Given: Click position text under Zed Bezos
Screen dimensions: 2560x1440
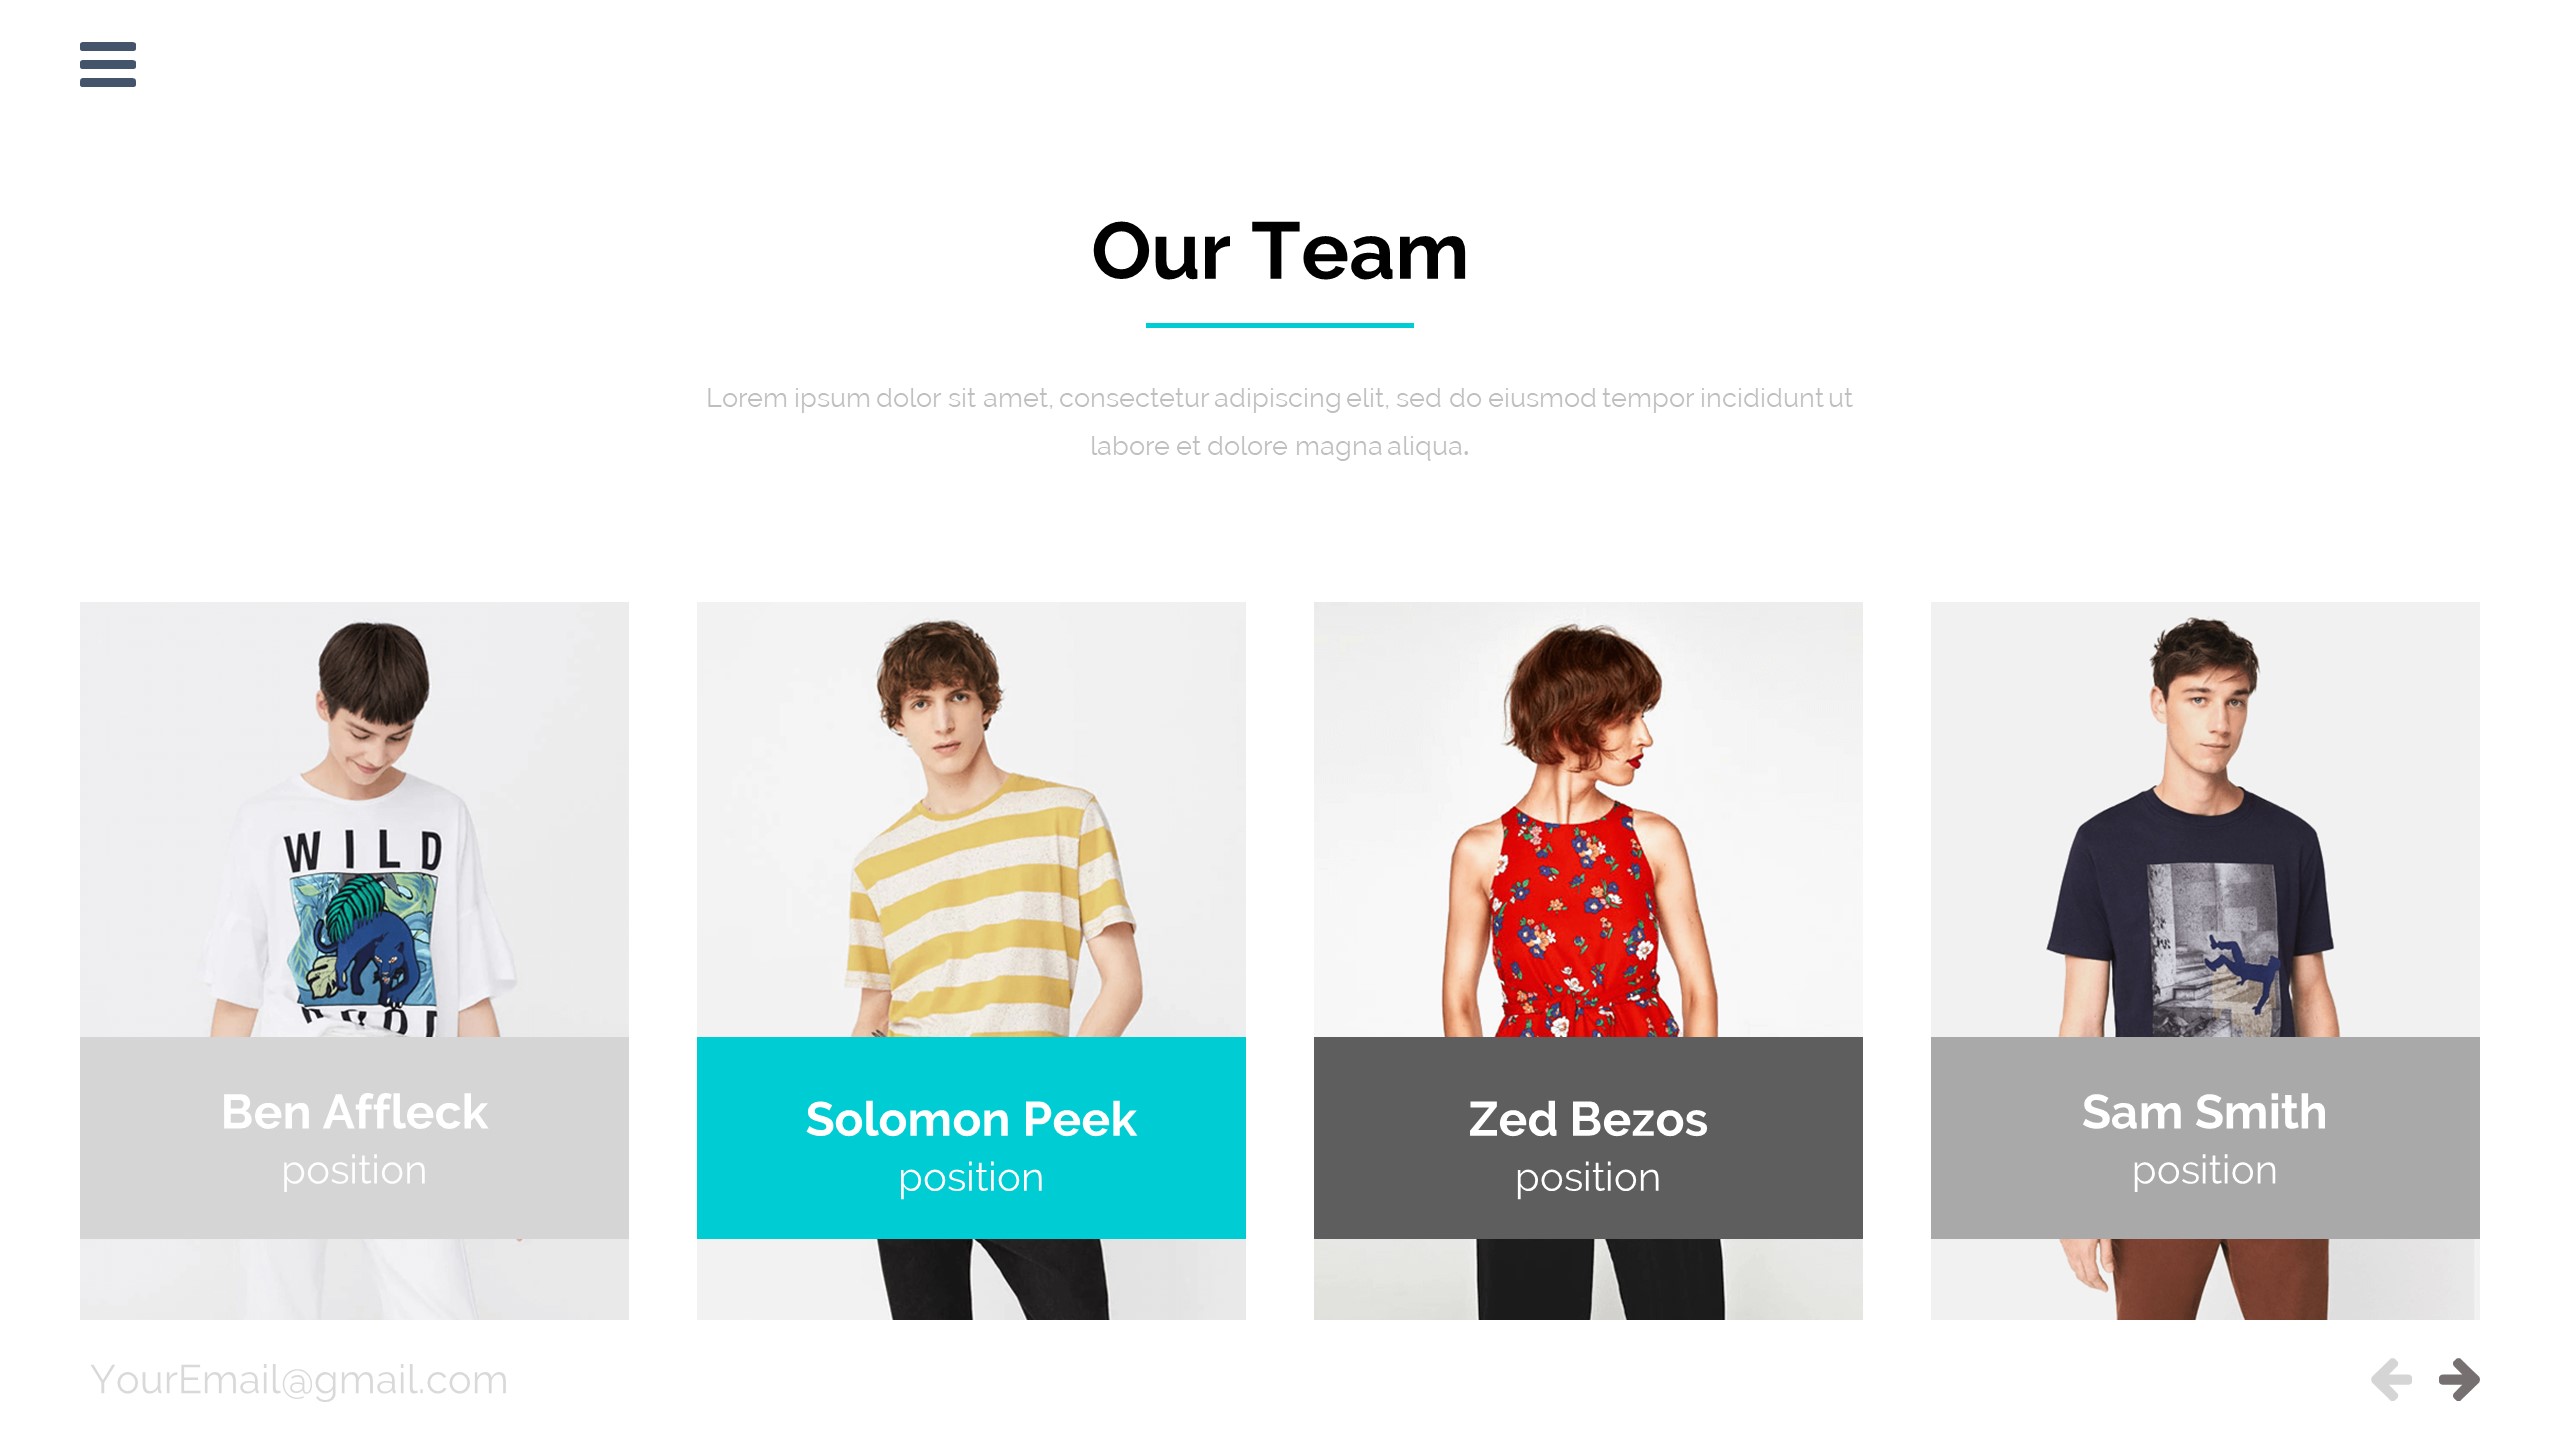Looking at the screenshot, I should 1588,1178.
